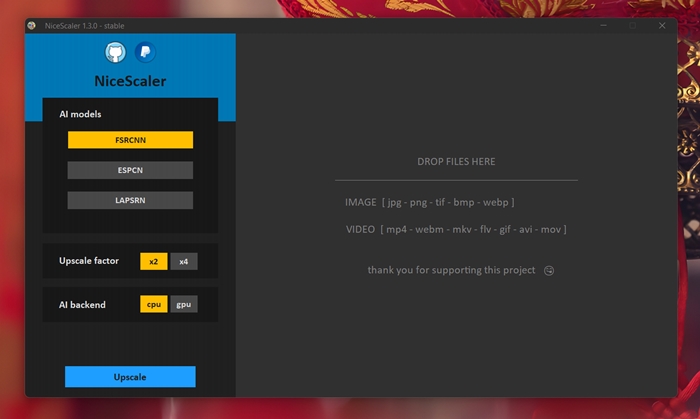This screenshot has height=419, width=700.
Task: Choose gpu as AI backend
Action: [x=183, y=304]
